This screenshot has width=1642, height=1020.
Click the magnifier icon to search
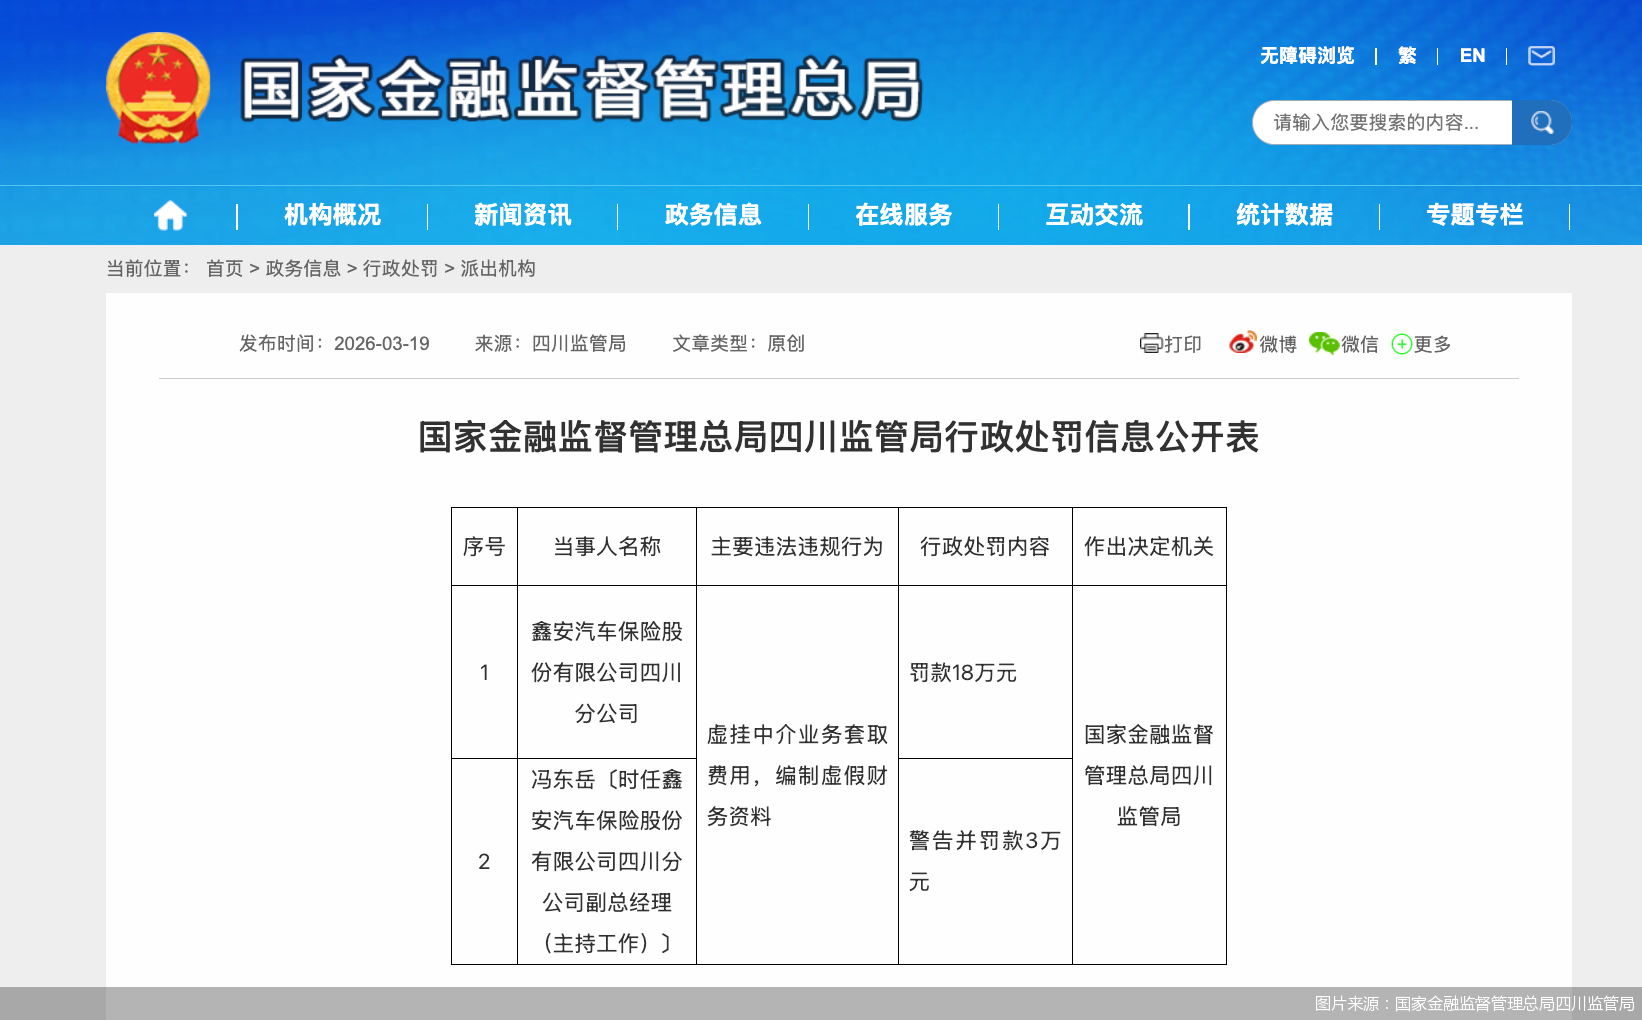(1541, 122)
